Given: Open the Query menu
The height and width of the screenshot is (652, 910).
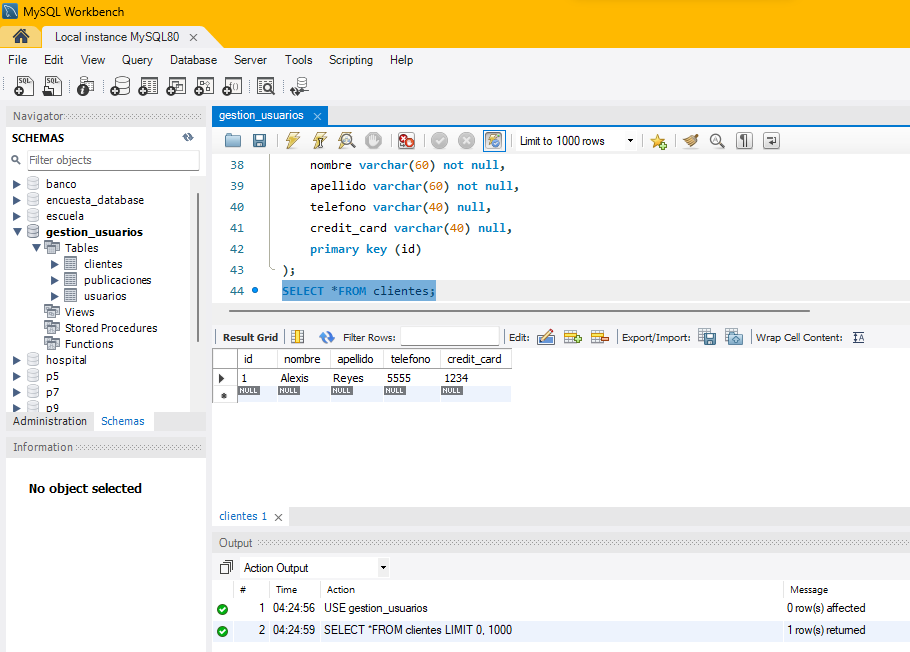Looking at the screenshot, I should point(137,60).
